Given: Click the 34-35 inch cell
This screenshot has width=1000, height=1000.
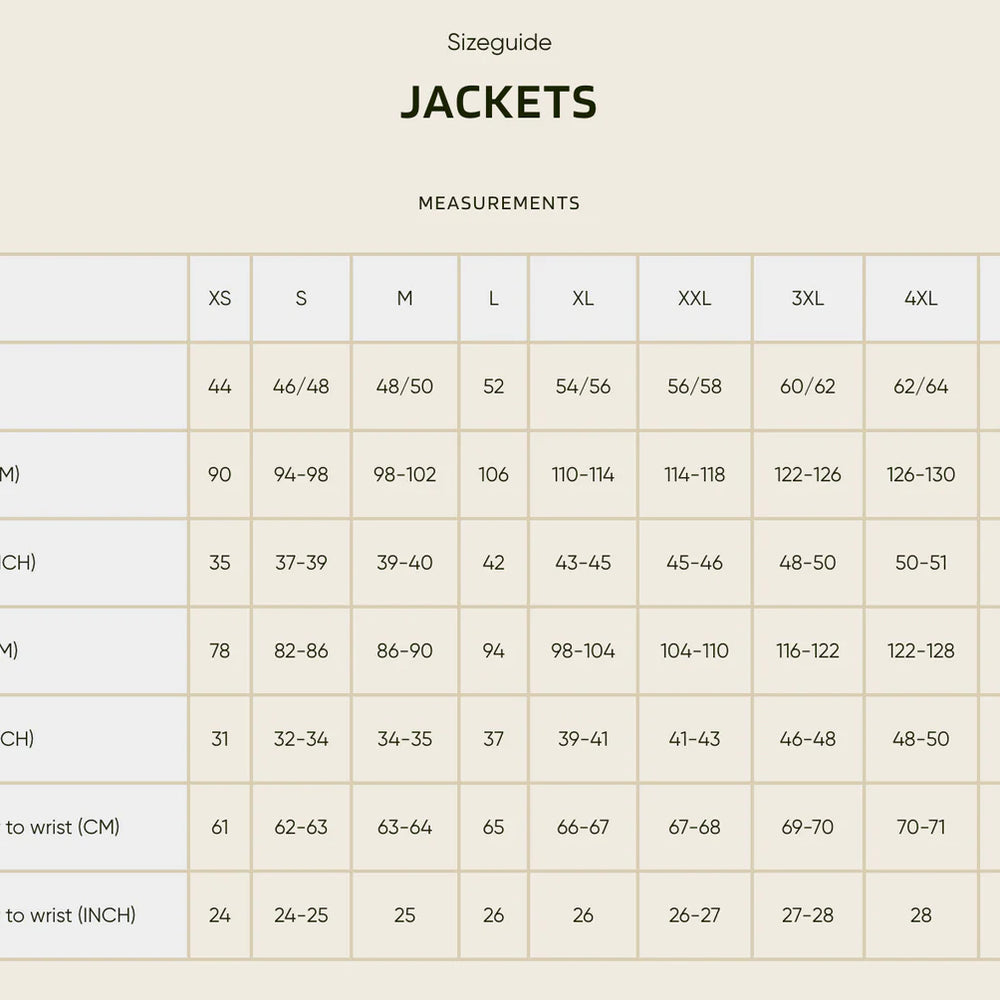Looking at the screenshot, I should click(x=404, y=738).
